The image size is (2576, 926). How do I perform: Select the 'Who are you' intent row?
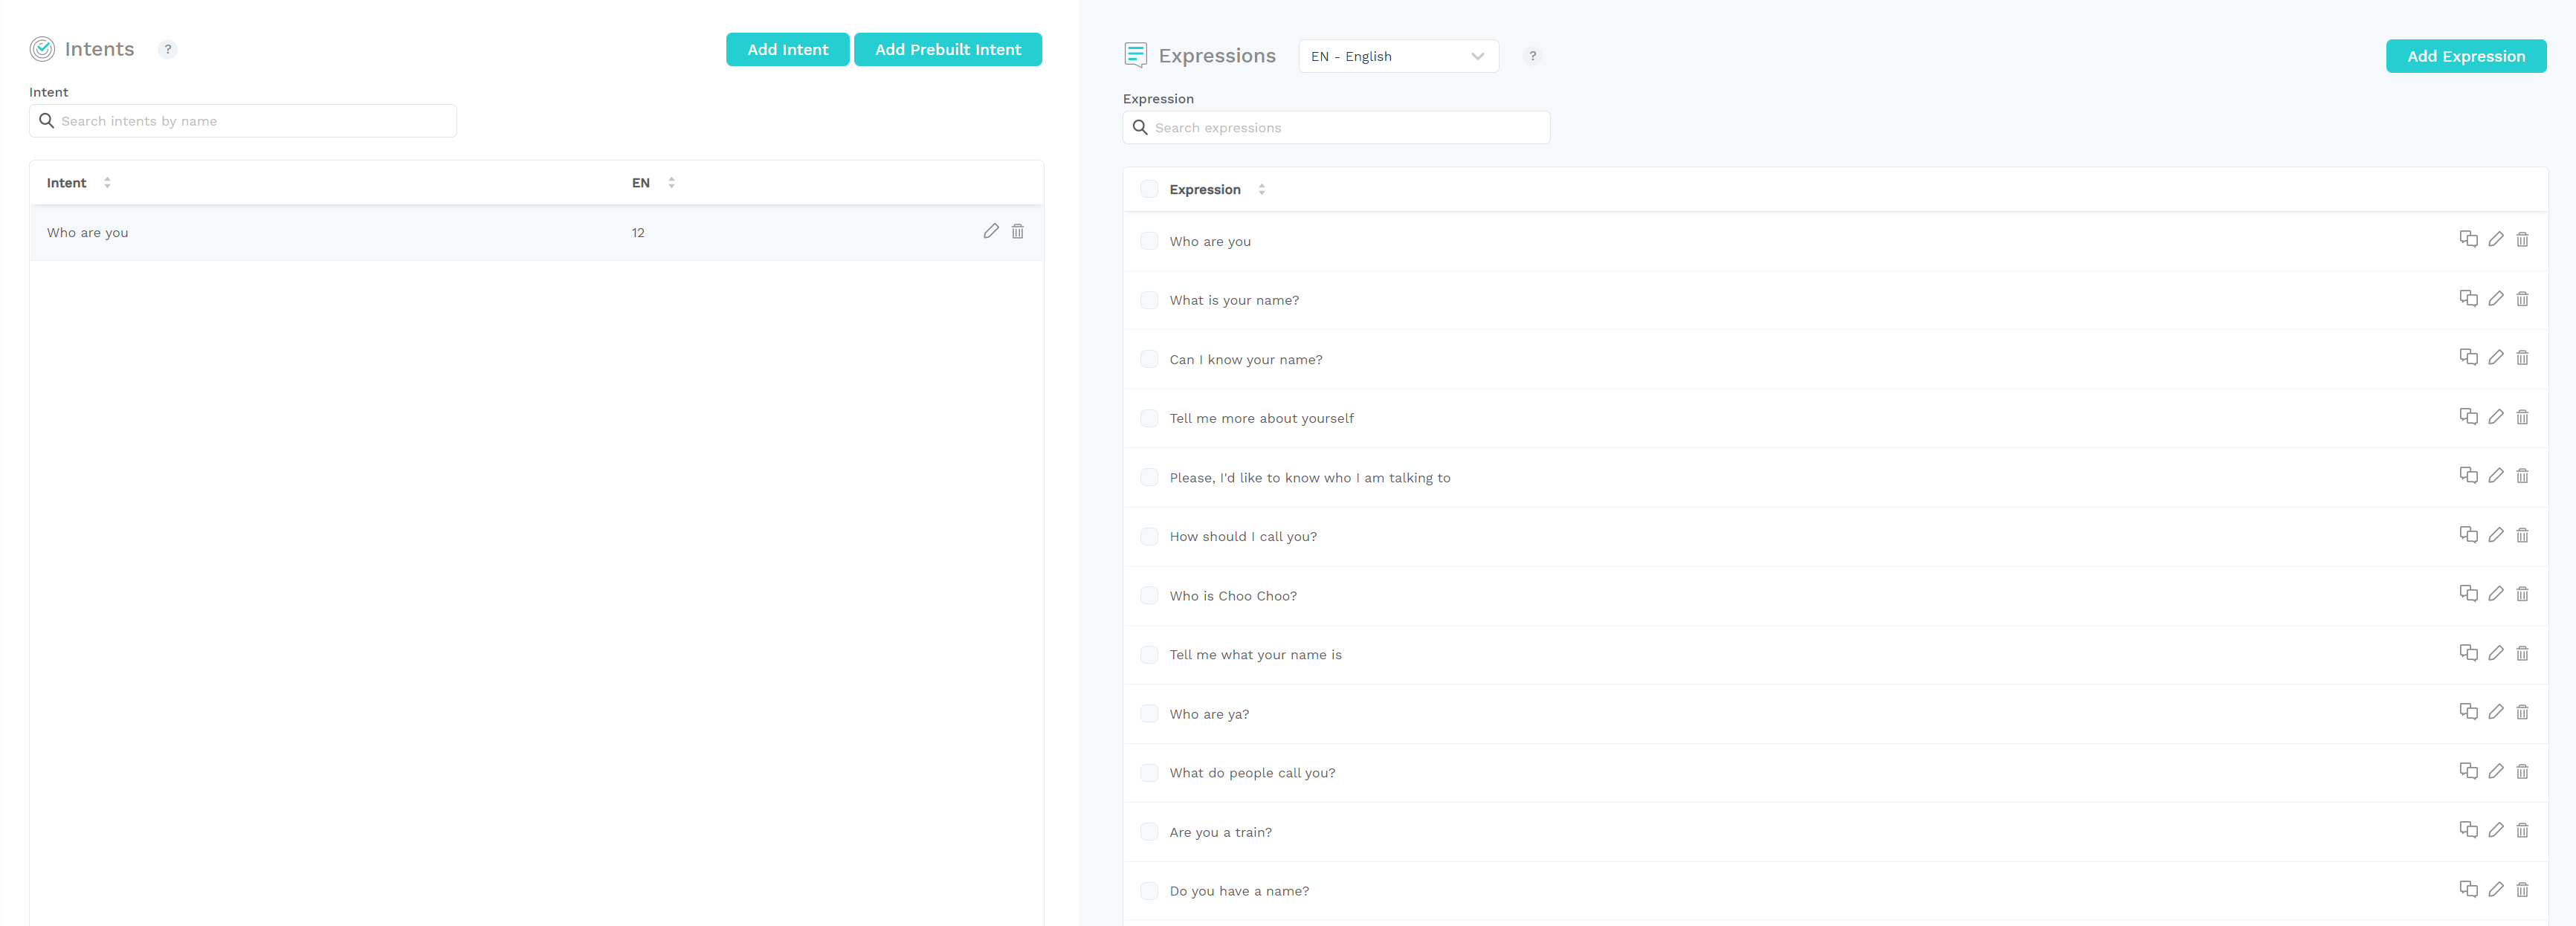click(x=536, y=232)
